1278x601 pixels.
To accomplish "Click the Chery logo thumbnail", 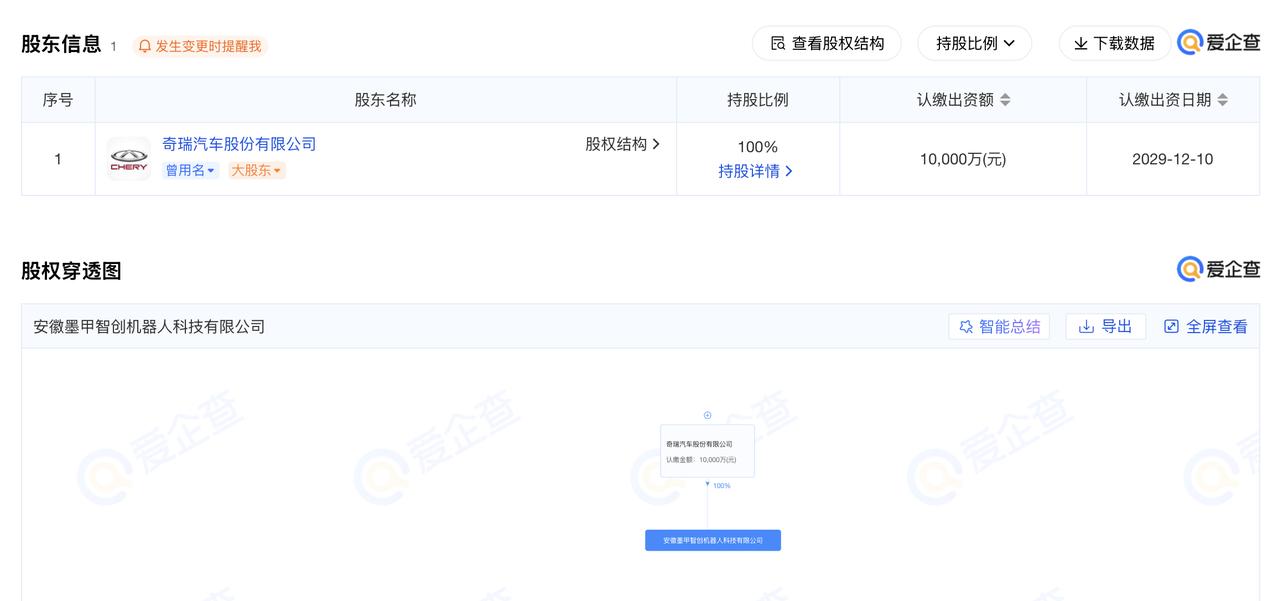I will click(x=128, y=159).
